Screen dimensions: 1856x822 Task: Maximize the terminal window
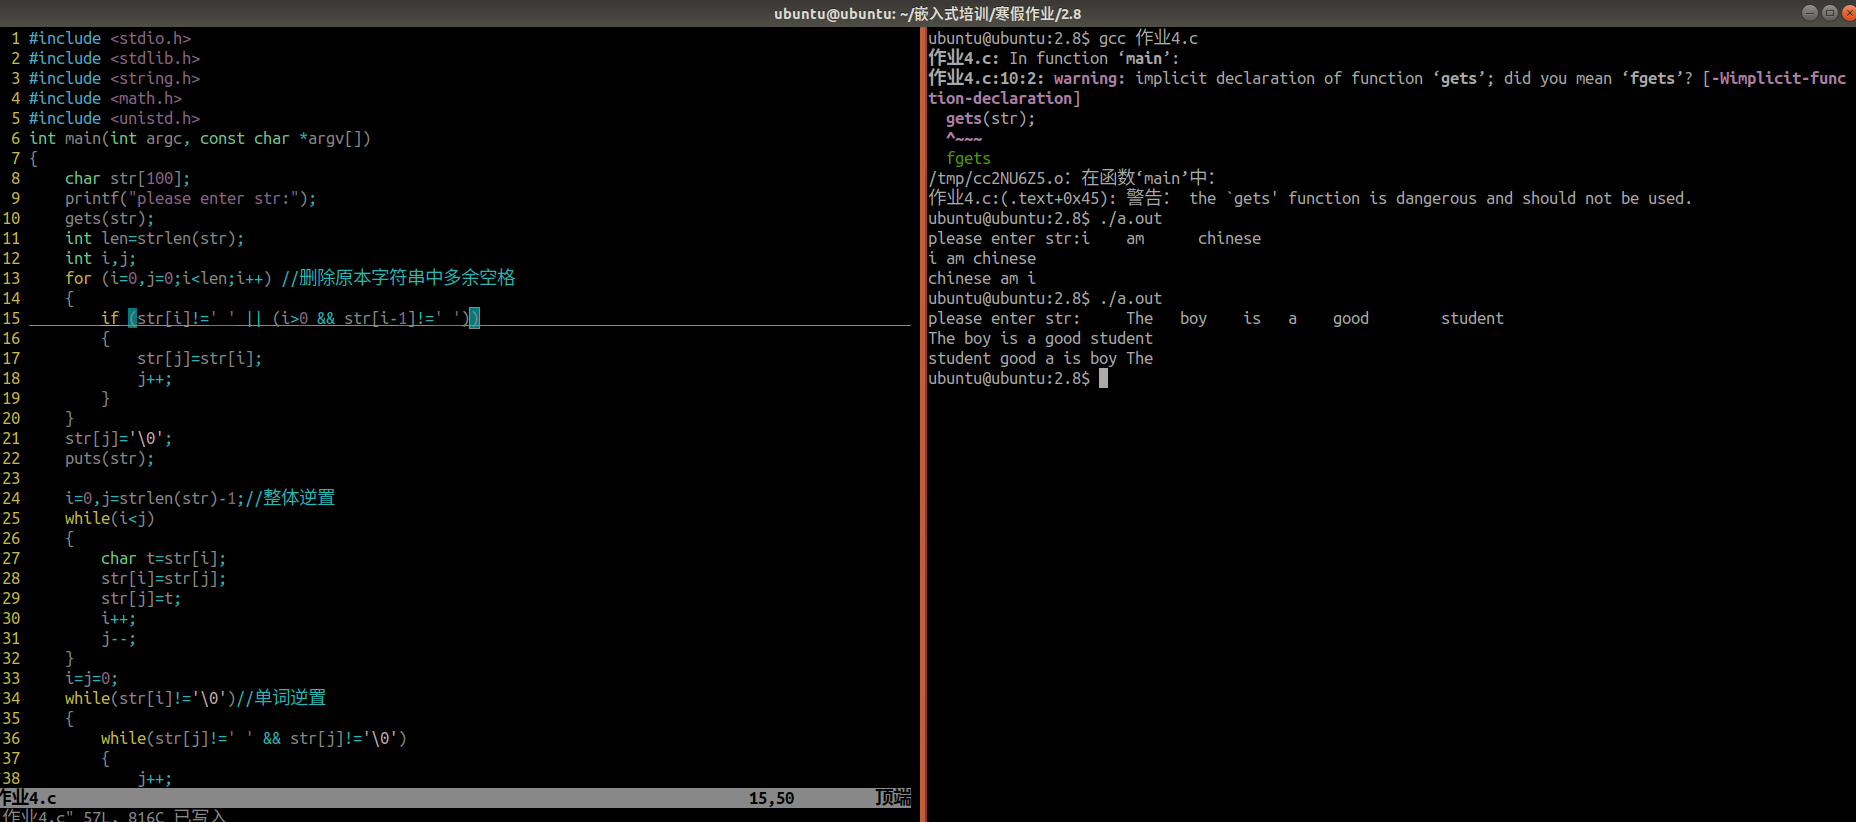(x=1830, y=13)
